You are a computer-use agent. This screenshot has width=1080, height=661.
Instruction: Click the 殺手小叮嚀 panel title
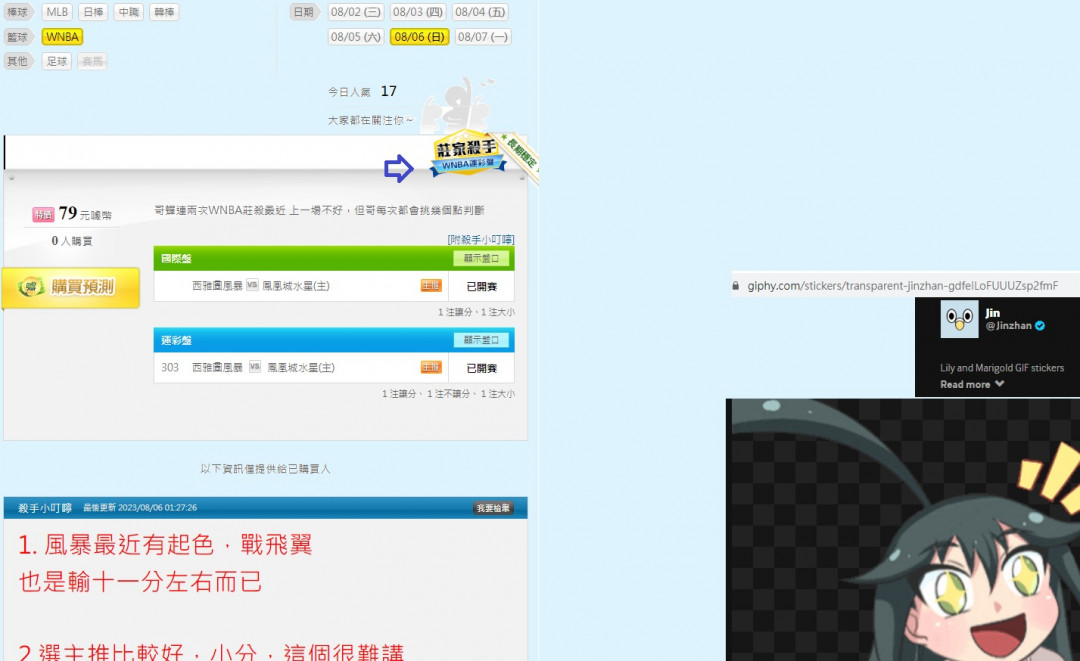click(45, 508)
